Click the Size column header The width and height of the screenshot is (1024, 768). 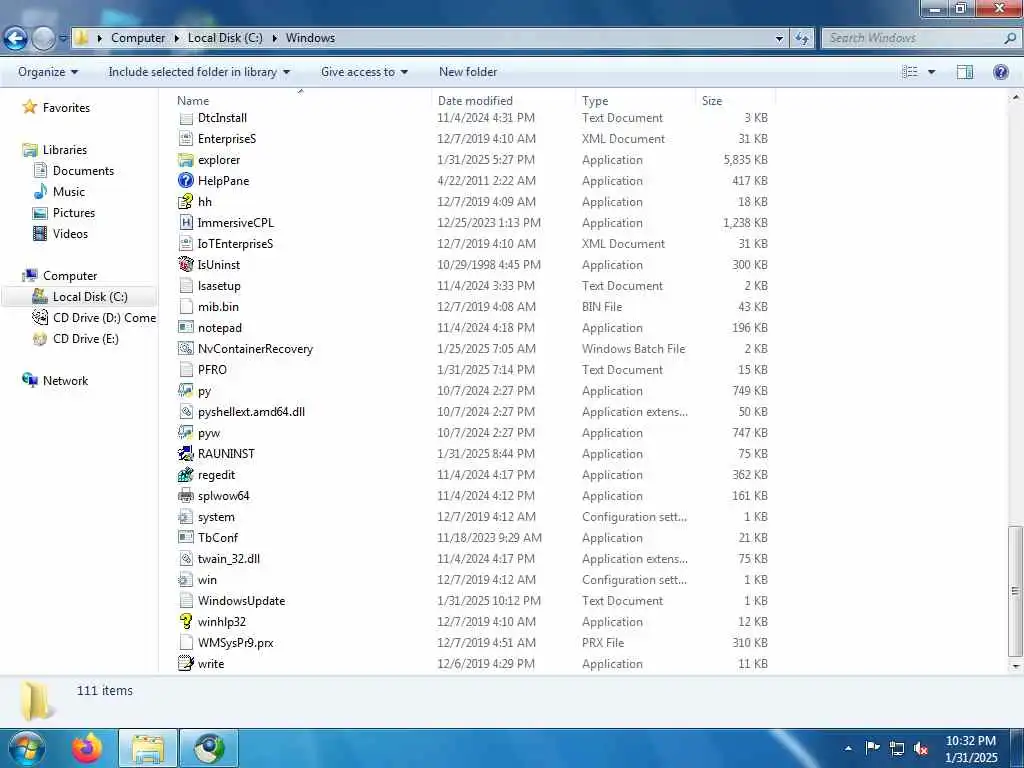(x=735, y=101)
